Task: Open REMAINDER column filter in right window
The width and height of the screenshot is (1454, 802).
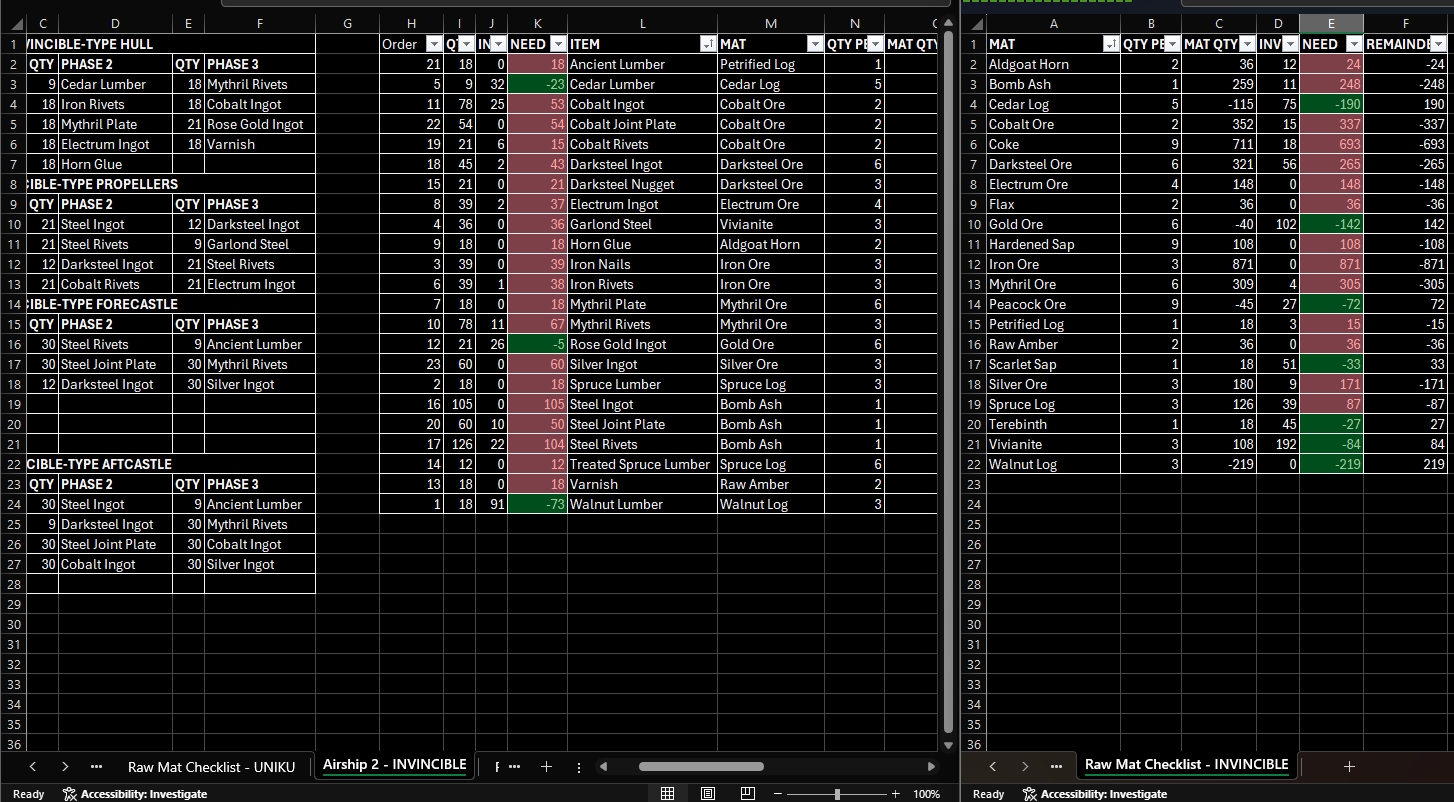Action: (x=1438, y=44)
